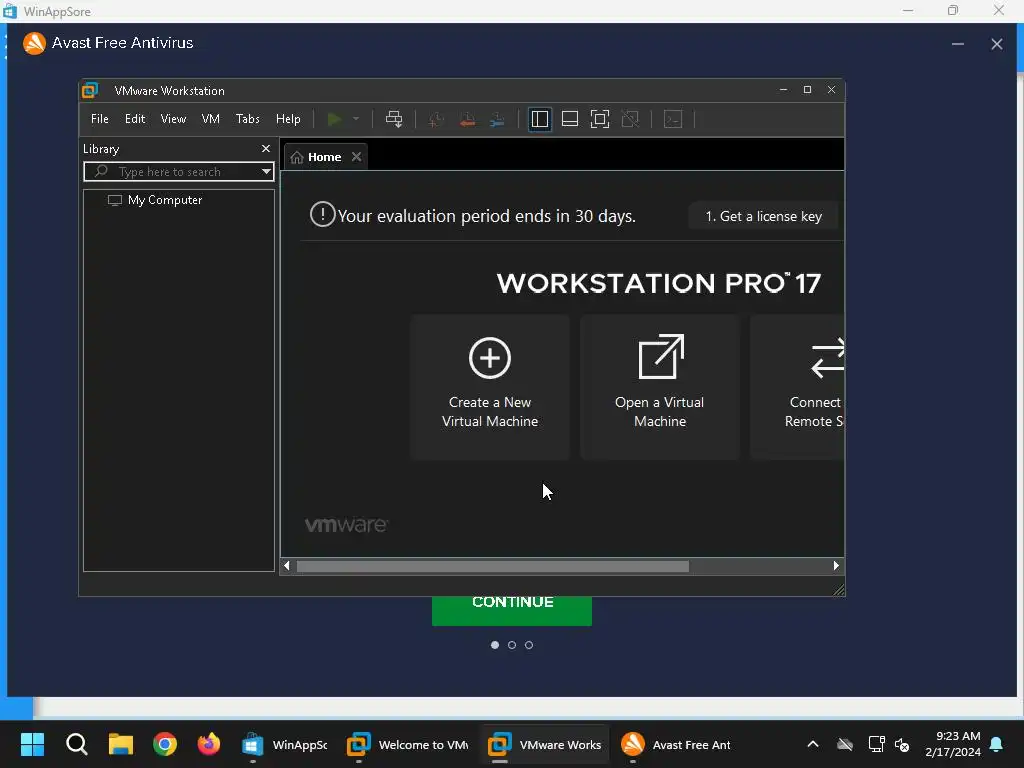Click the VMware Workstation title bar icon

click(x=90, y=90)
